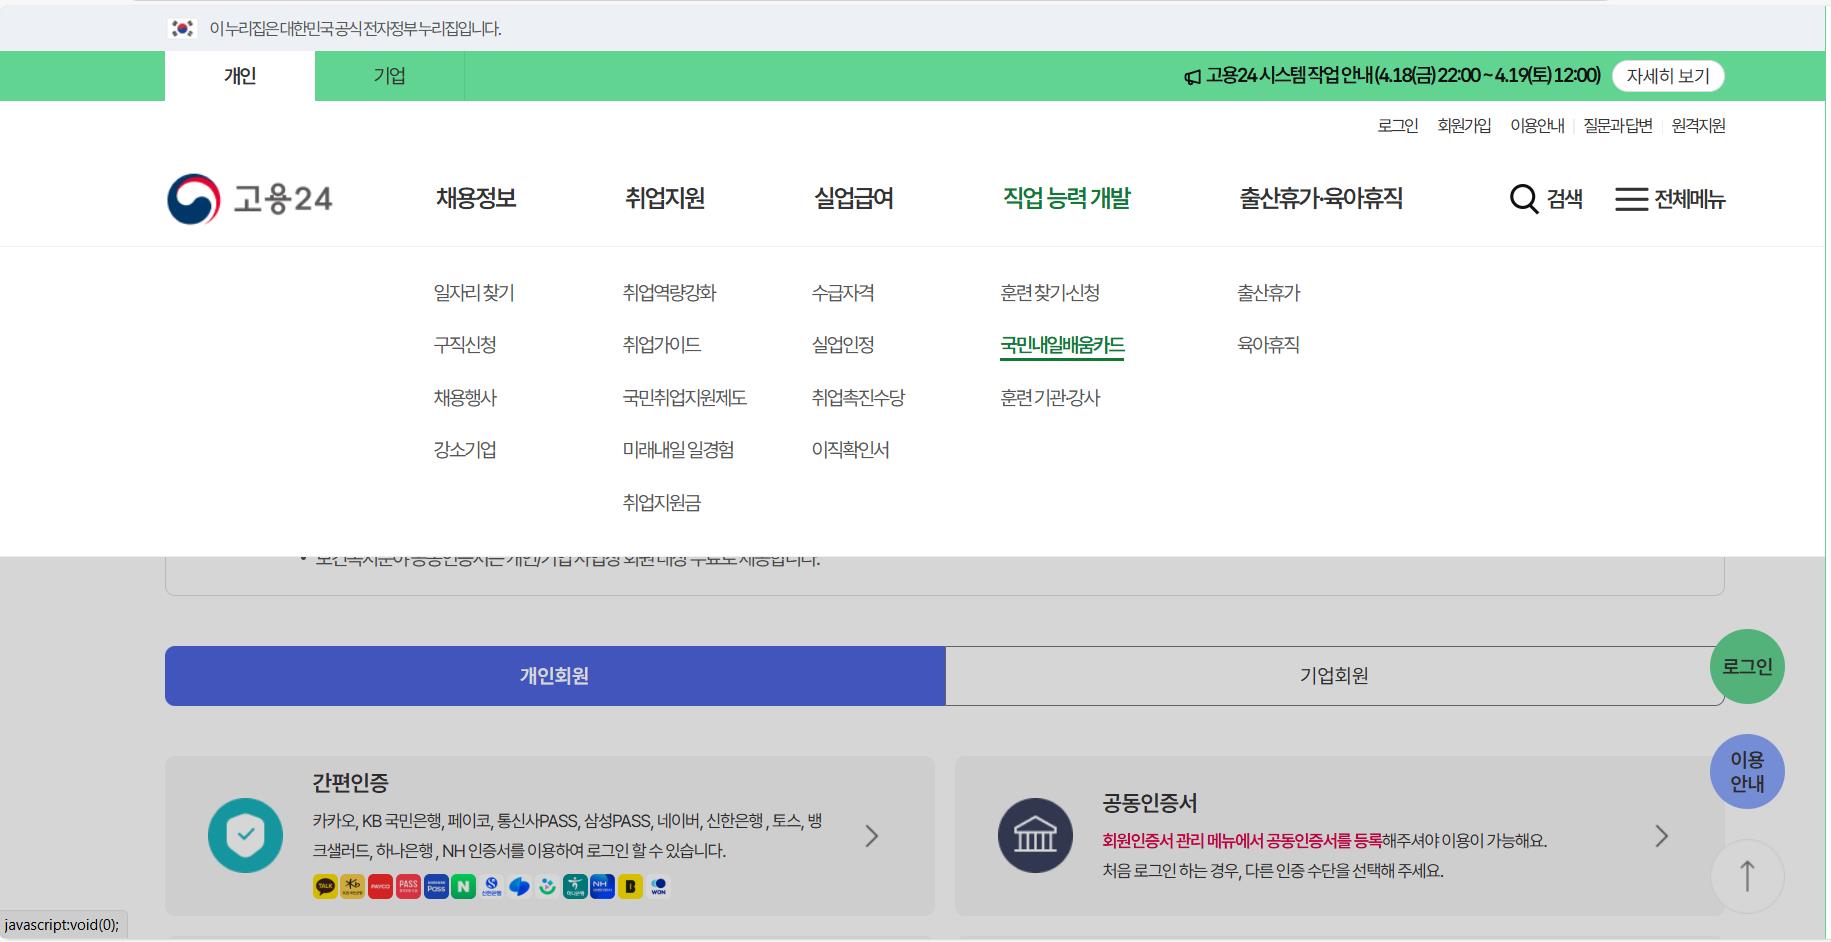Click the scroll-to-top arrow button
1831x942 pixels.
1747,876
